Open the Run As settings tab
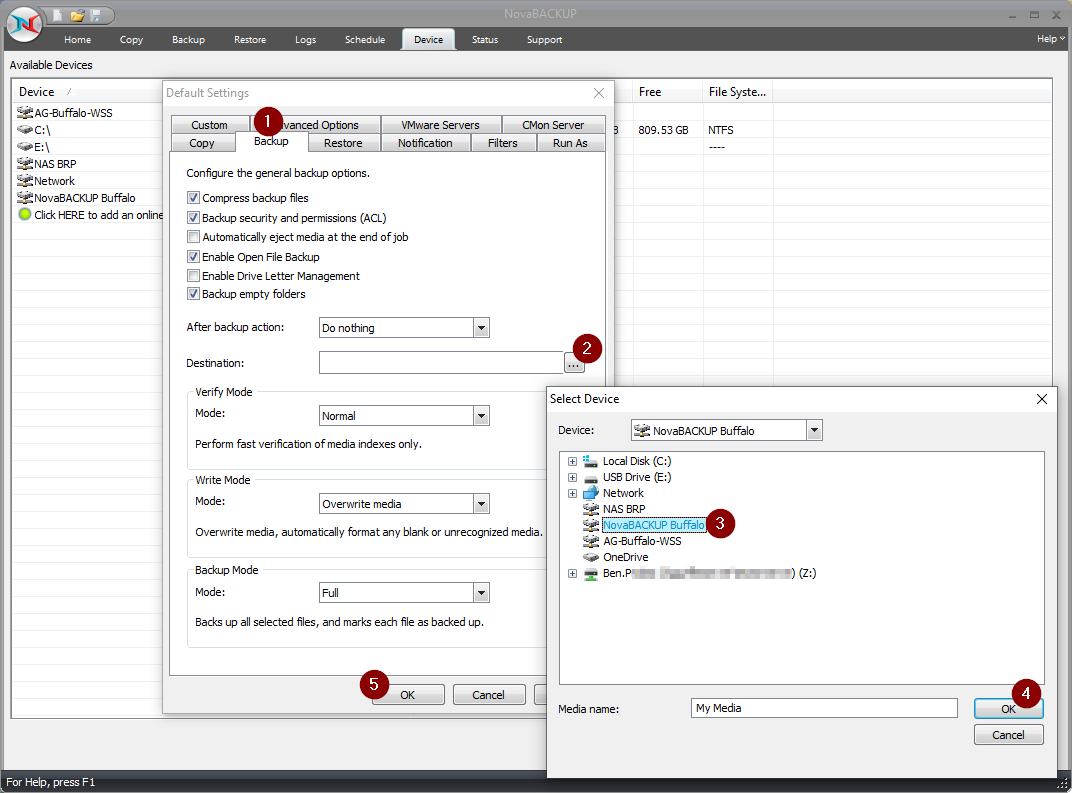 pyautogui.click(x=570, y=143)
